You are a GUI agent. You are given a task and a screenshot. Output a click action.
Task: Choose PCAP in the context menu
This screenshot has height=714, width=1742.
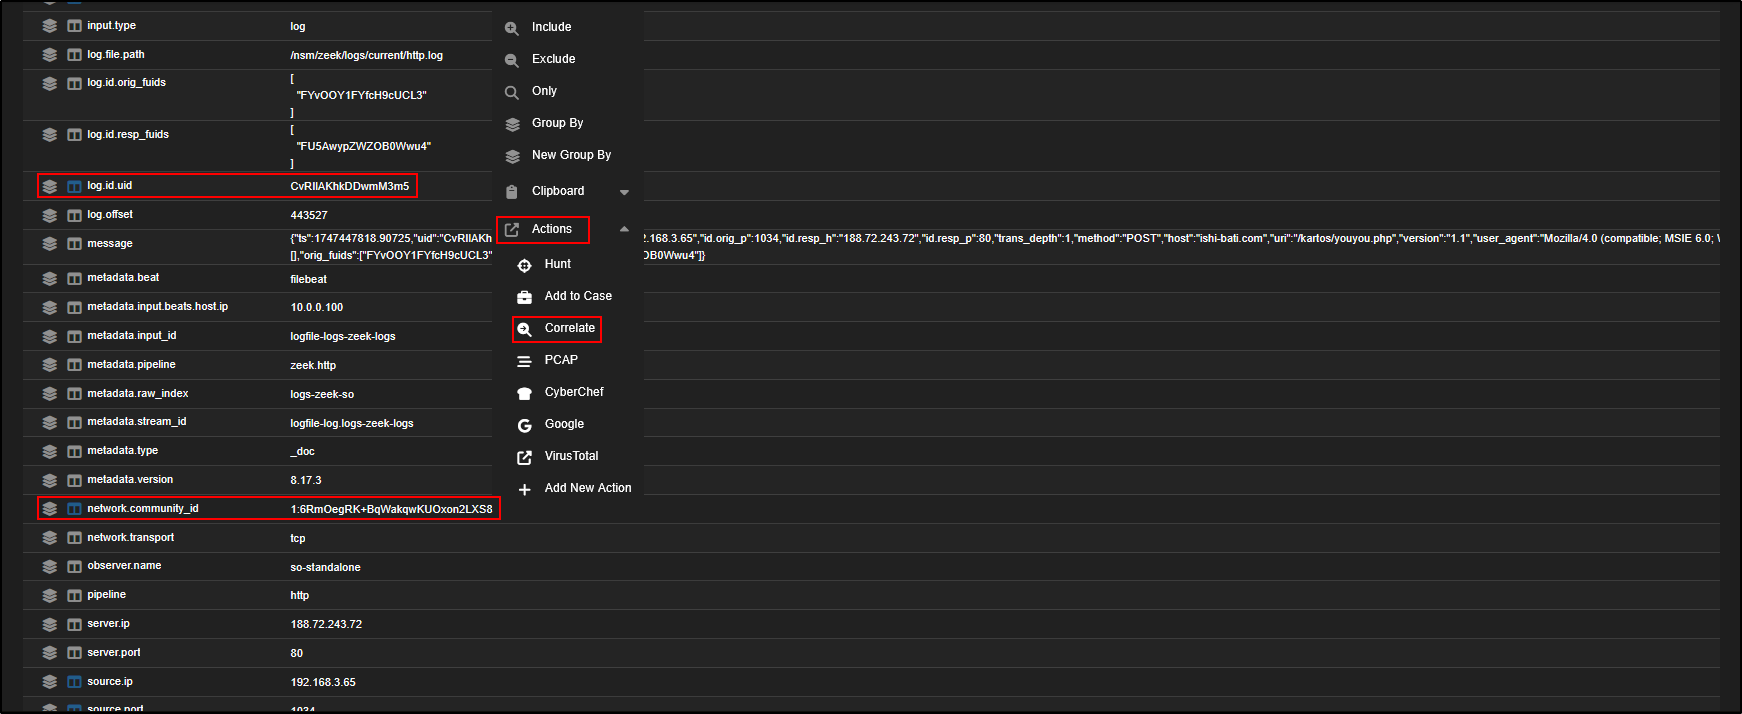pyautogui.click(x=561, y=360)
